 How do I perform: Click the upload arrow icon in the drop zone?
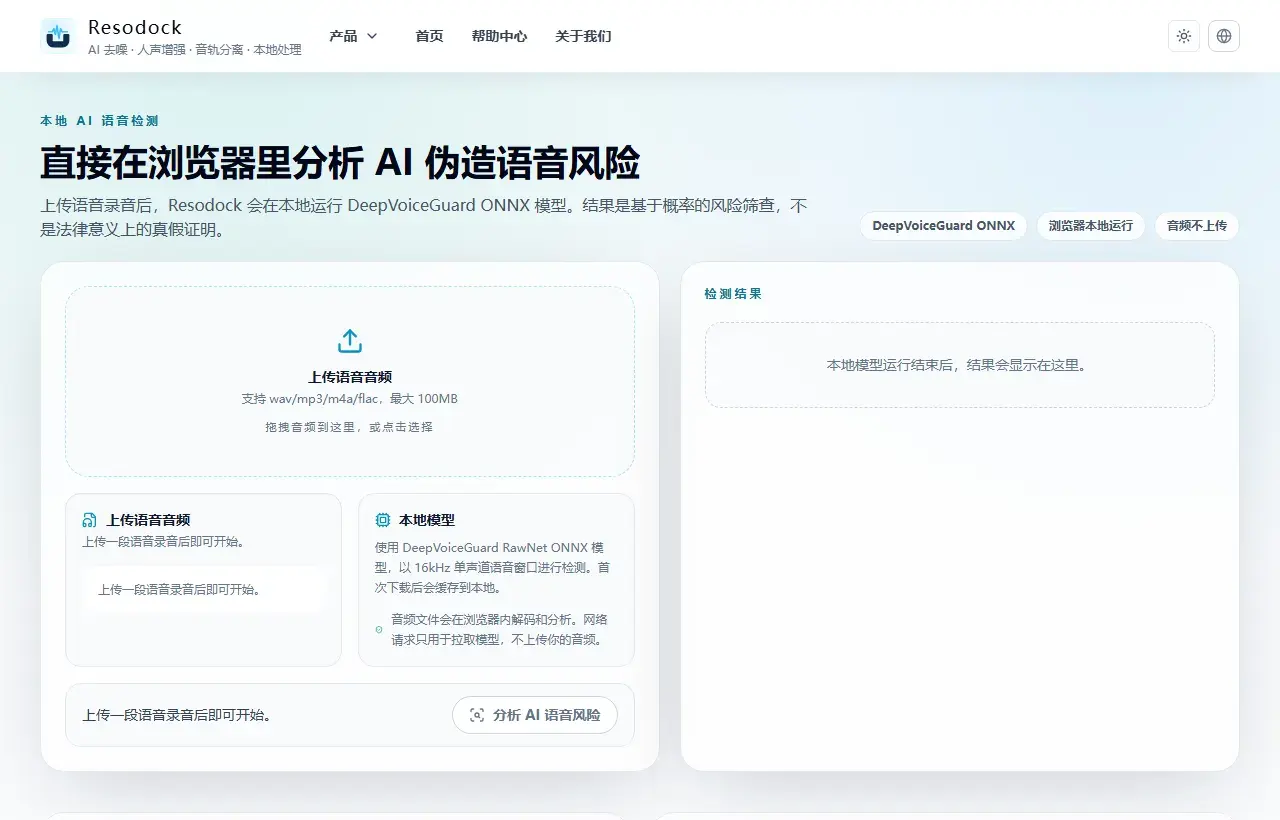click(350, 341)
